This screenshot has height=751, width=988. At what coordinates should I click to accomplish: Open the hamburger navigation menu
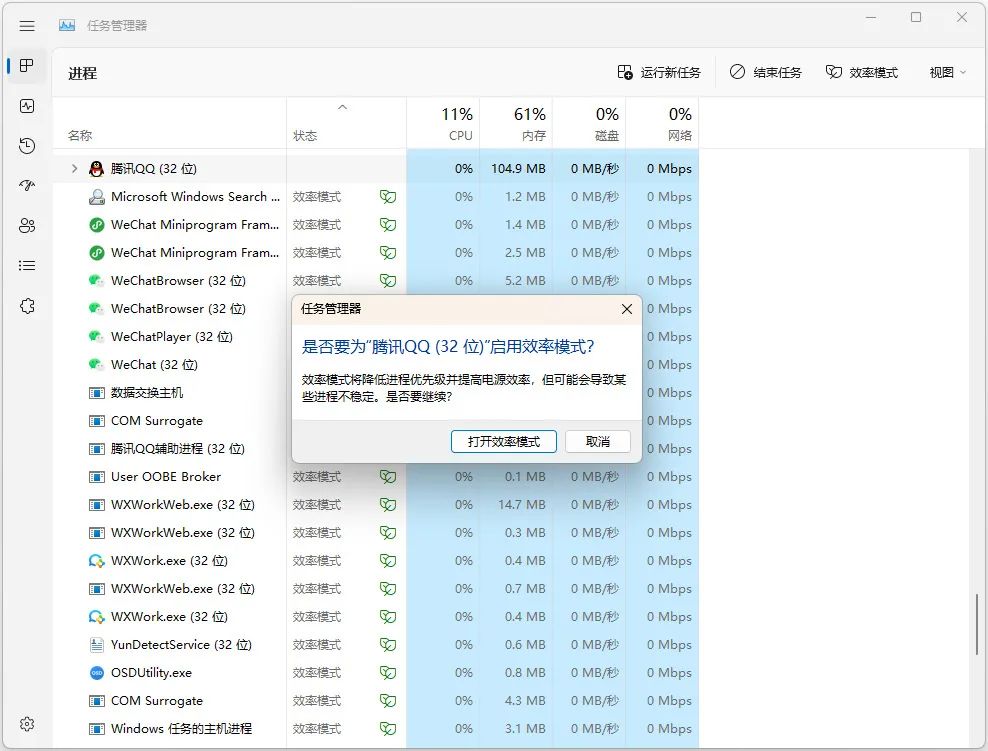click(x=27, y=26)
